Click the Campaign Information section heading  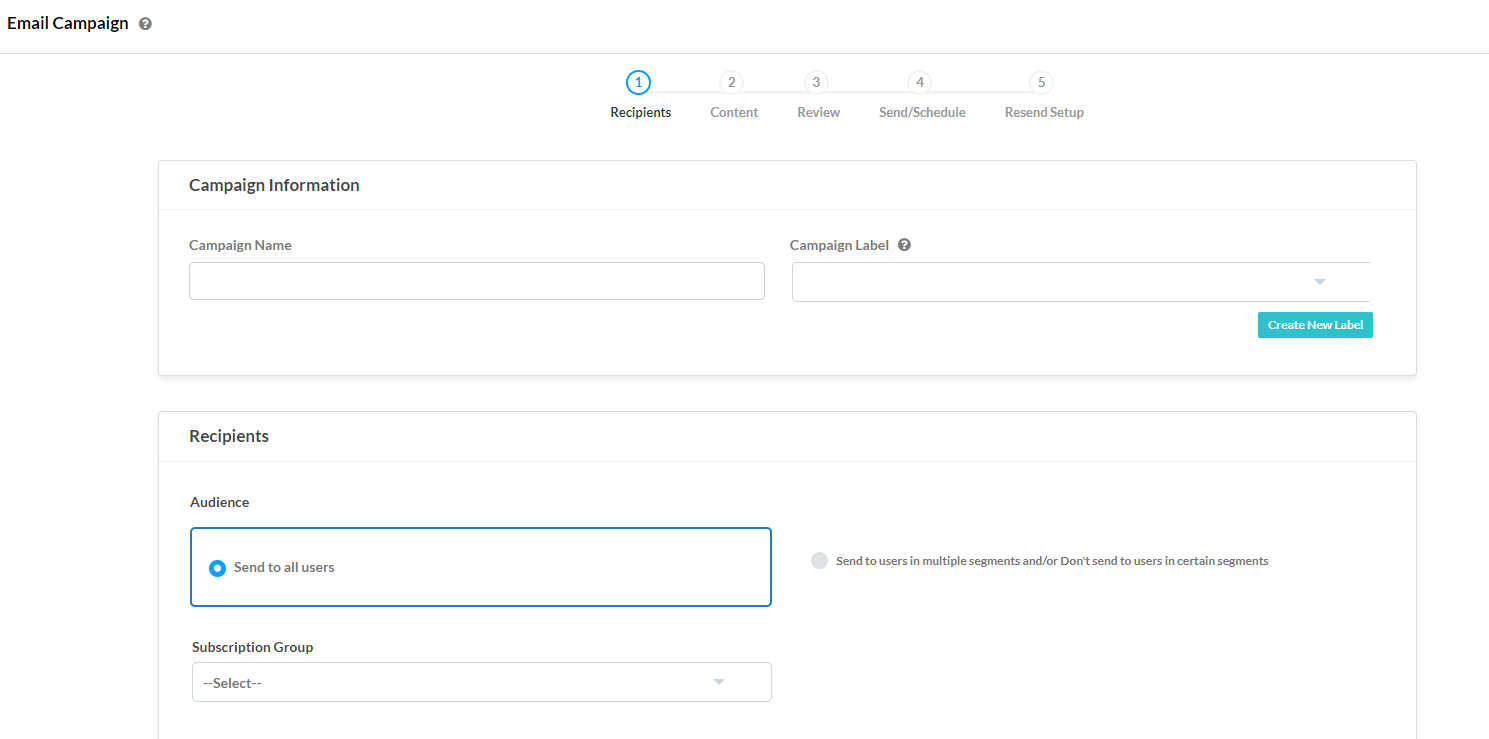pyautogui.click(x=274, y=185)
